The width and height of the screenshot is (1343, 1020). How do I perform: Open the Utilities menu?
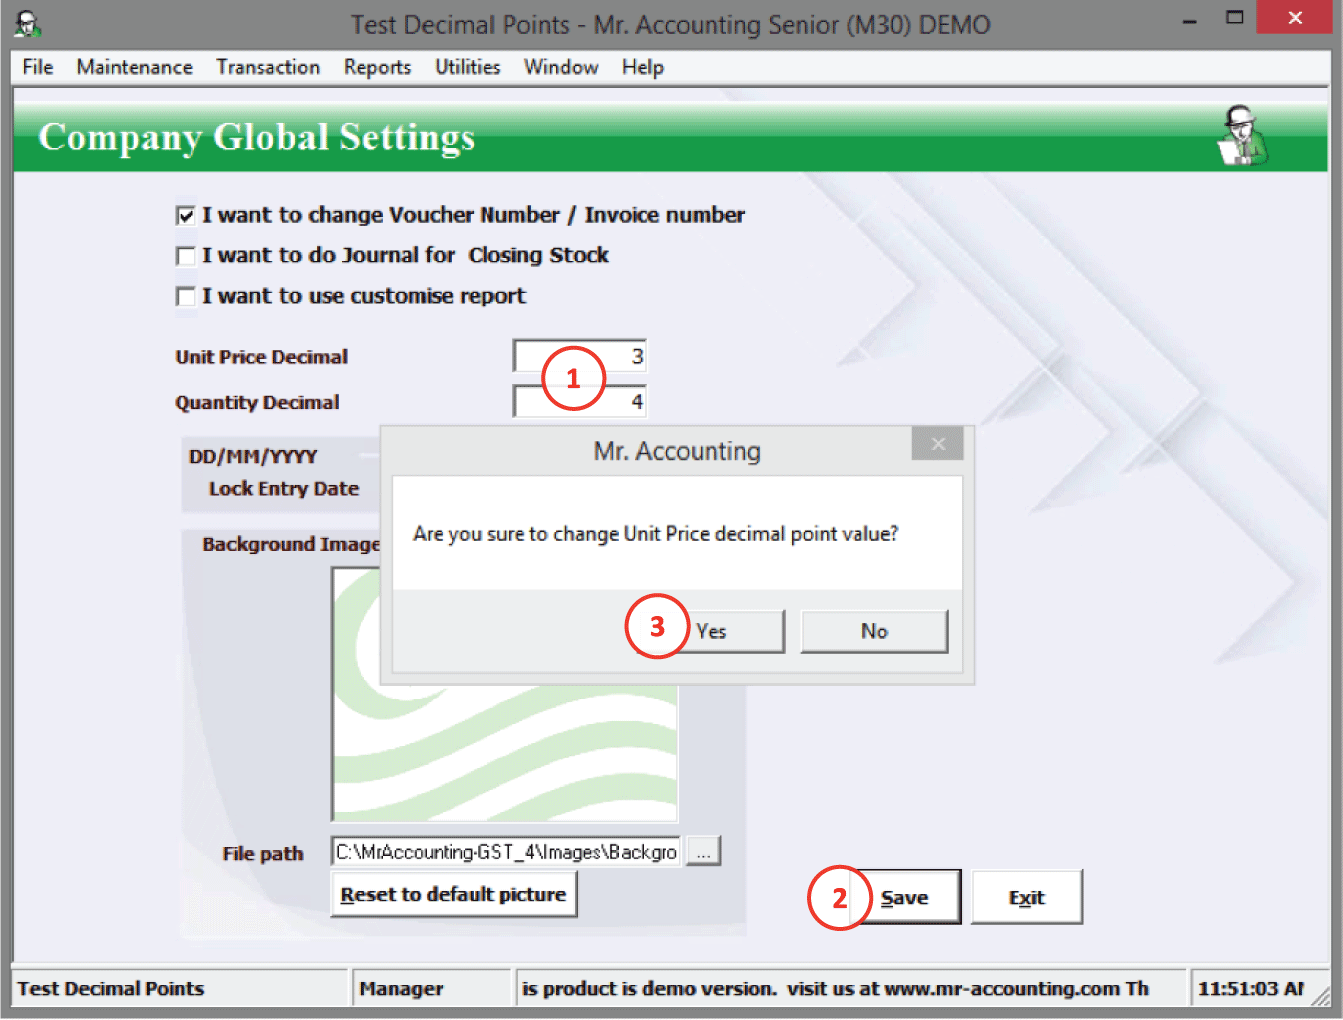pyautogui.click(x=468, y=67)
